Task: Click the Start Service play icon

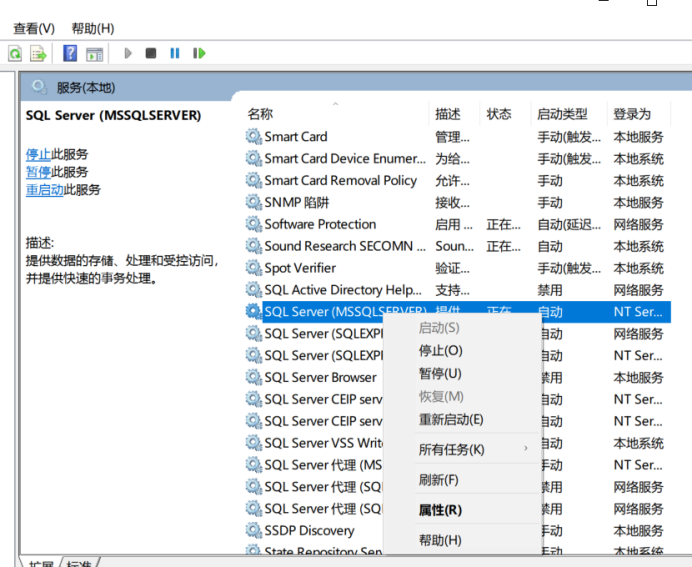Action: click(128, 53)
